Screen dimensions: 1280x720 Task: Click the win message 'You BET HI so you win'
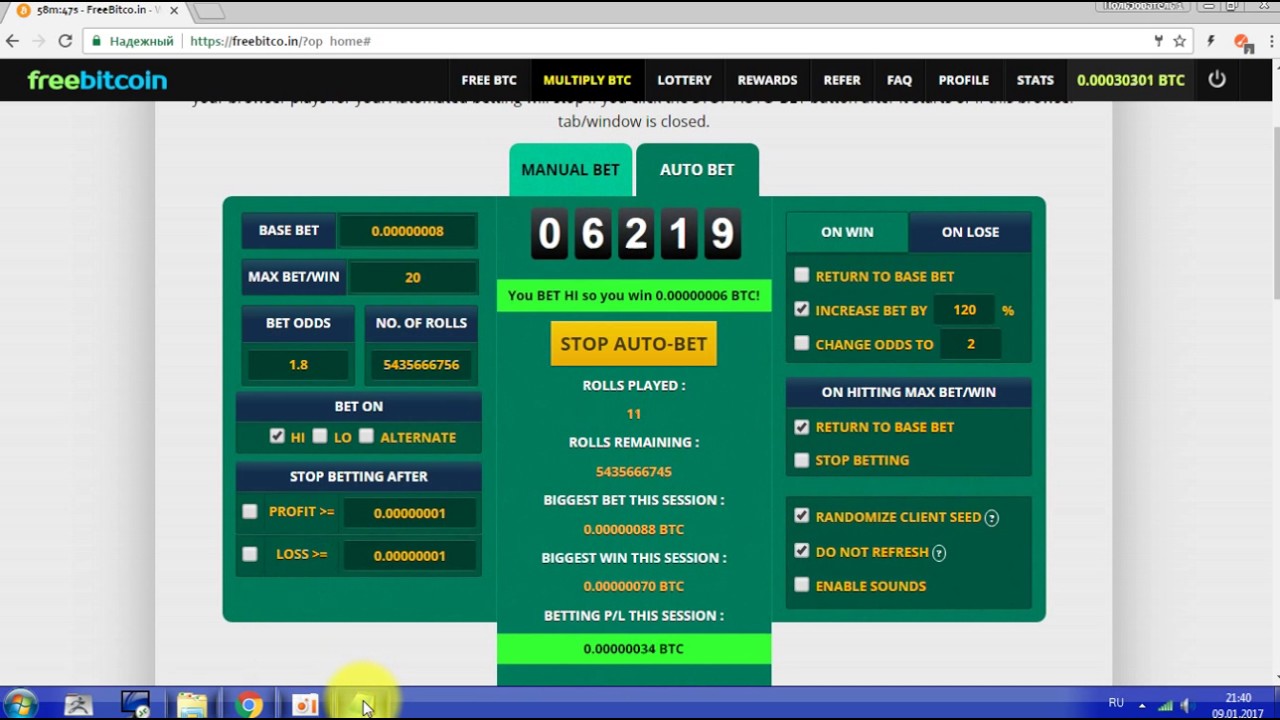[x=634, y=296]
